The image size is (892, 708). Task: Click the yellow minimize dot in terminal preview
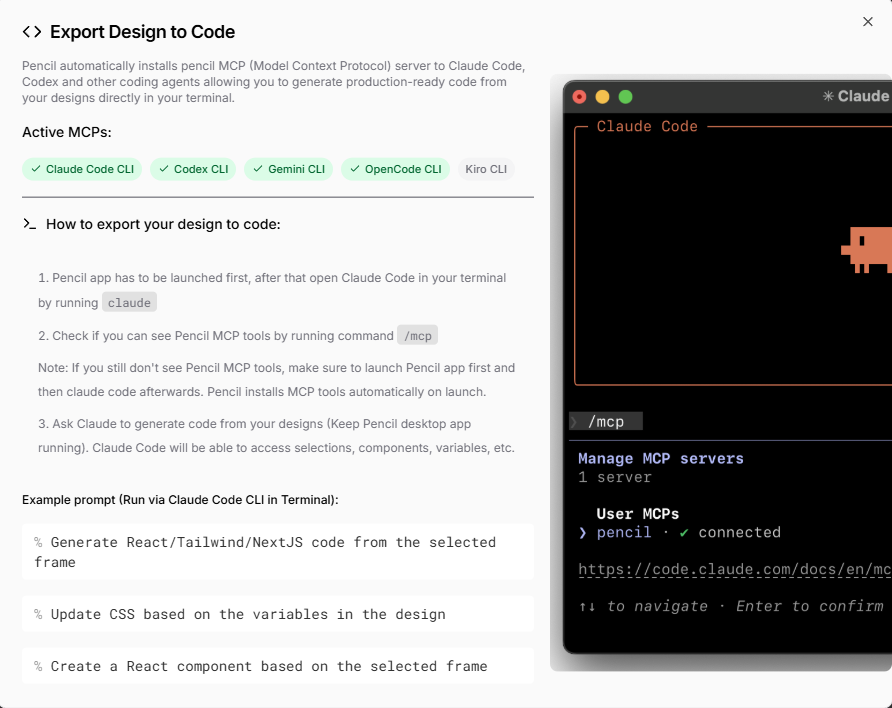tap(602, 97)
